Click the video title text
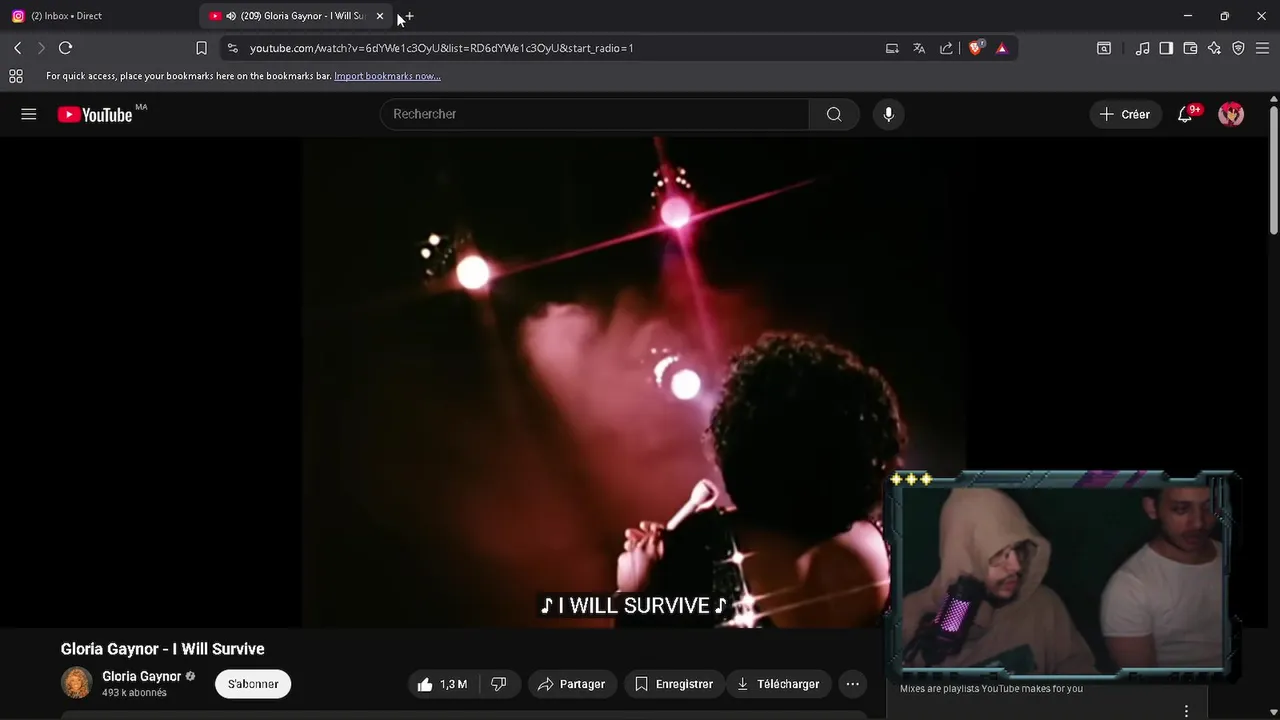This screenshot has width=1280, height=720. pos(163,649)
